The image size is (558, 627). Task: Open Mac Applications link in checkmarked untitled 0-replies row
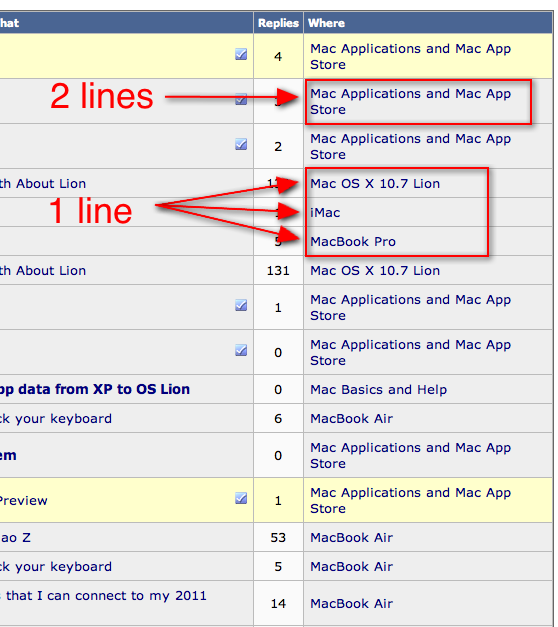click(410, 352)
